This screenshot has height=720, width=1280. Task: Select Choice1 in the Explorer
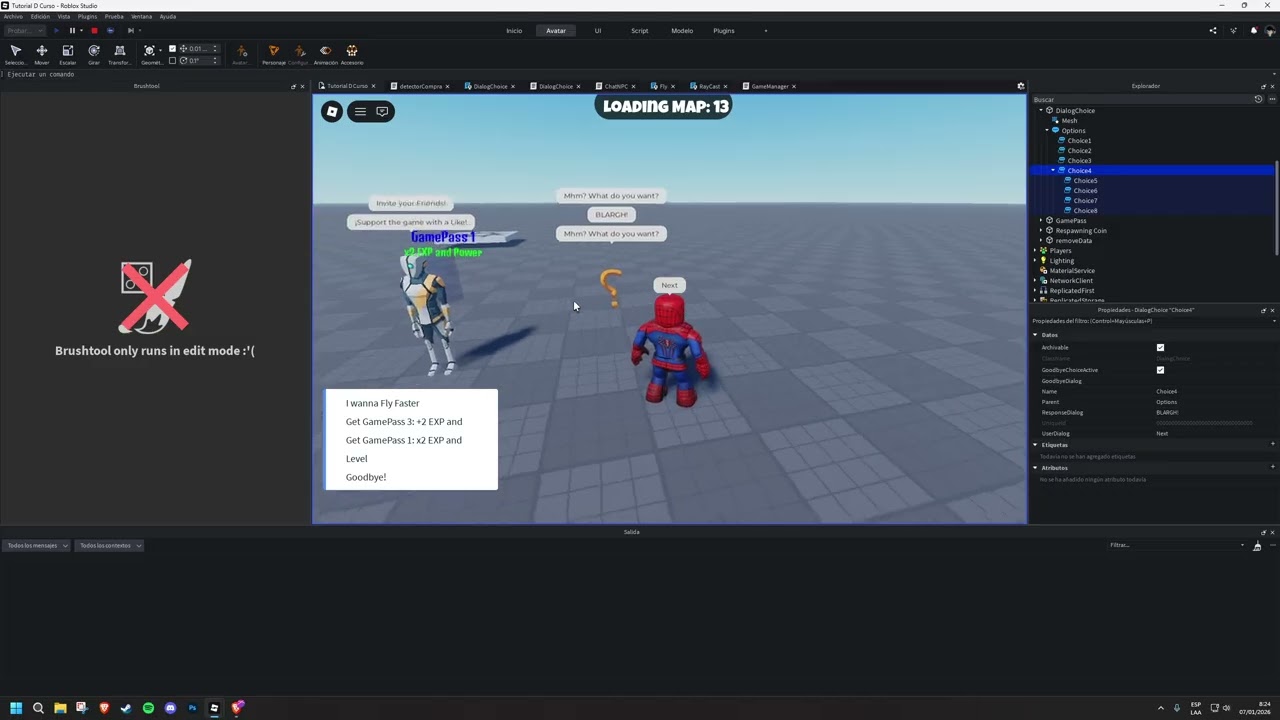tap(1079, 140)
